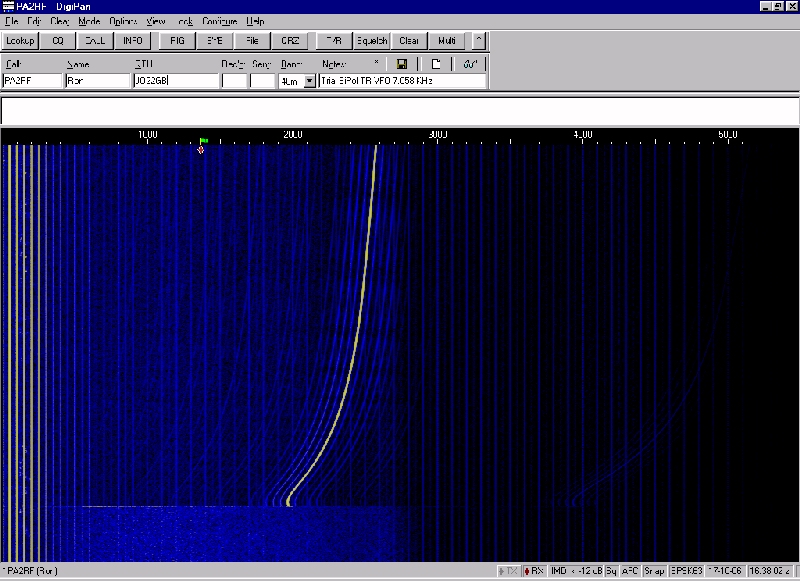
Task: Click the green flag marker on the frequency ruler
Action: tap(203, 141)
